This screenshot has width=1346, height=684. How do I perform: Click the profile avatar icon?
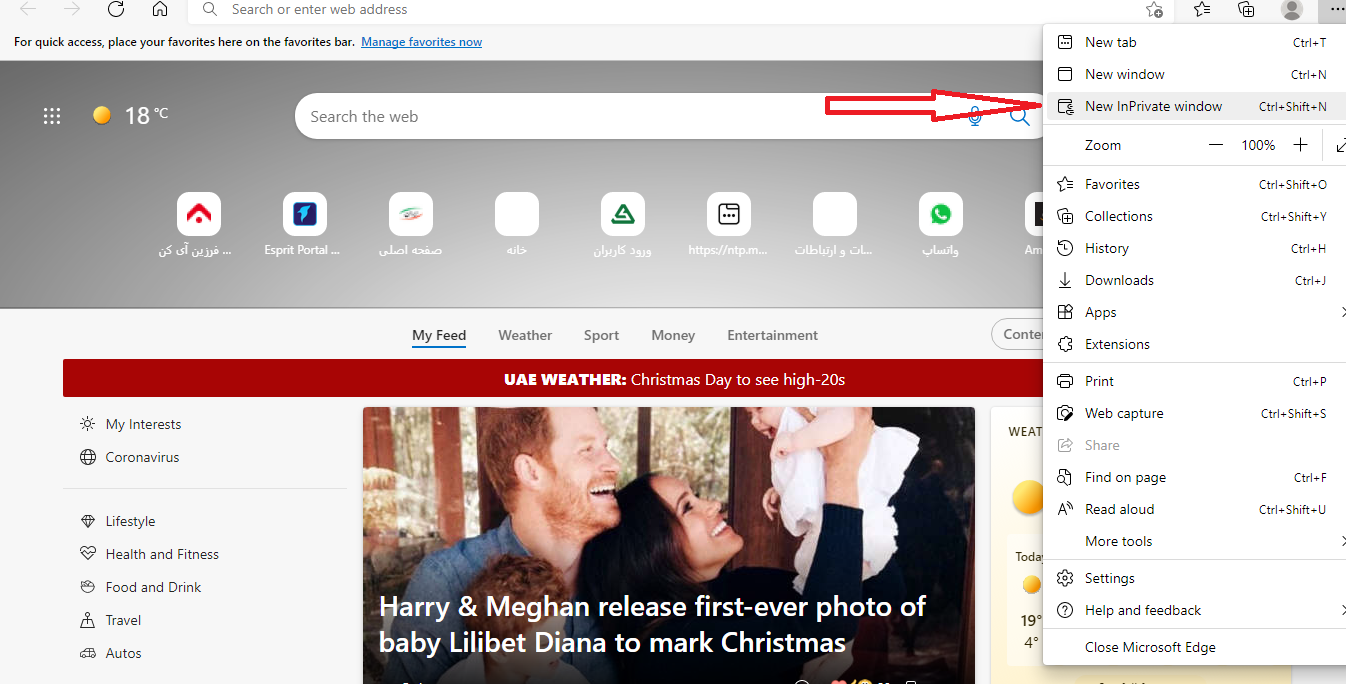pos(1292,10)
